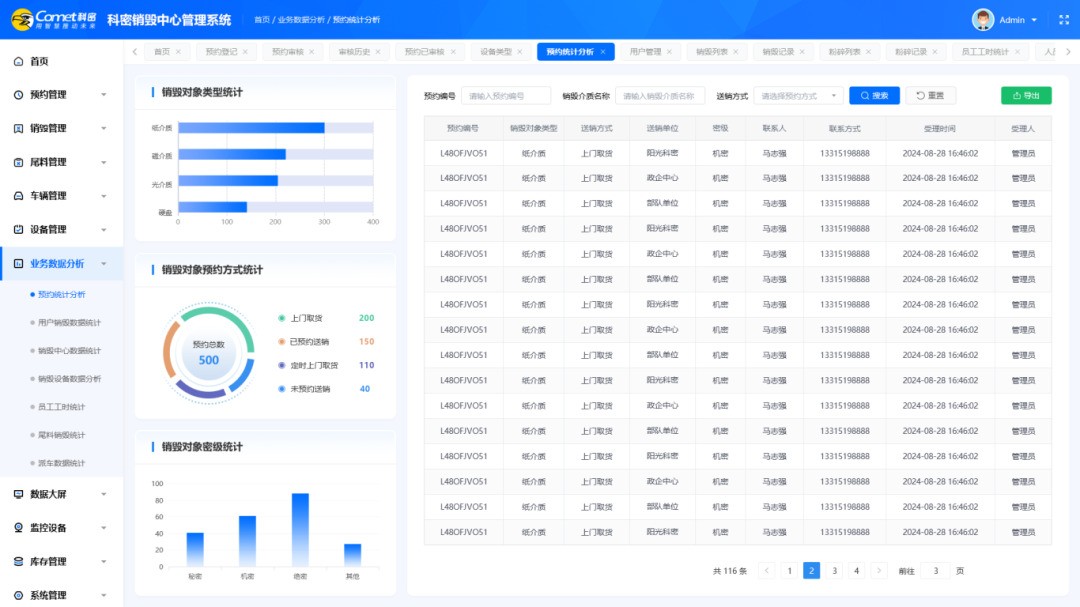This screenshot has width=1080, height=607.
Task: Close the 预约统计分析 tab using its X
Action: click(603, 52)
